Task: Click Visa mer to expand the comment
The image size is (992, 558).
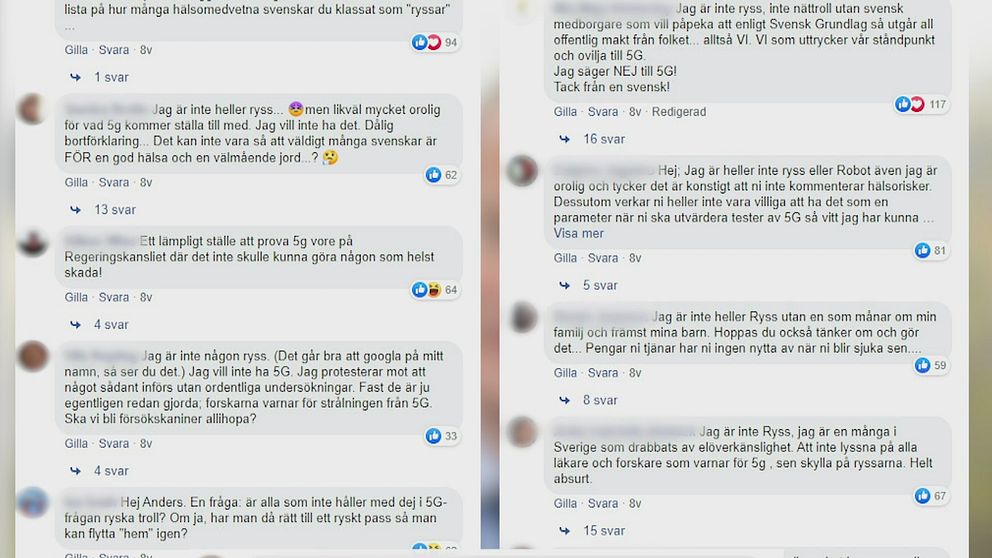Action: (x=578, y=233)
